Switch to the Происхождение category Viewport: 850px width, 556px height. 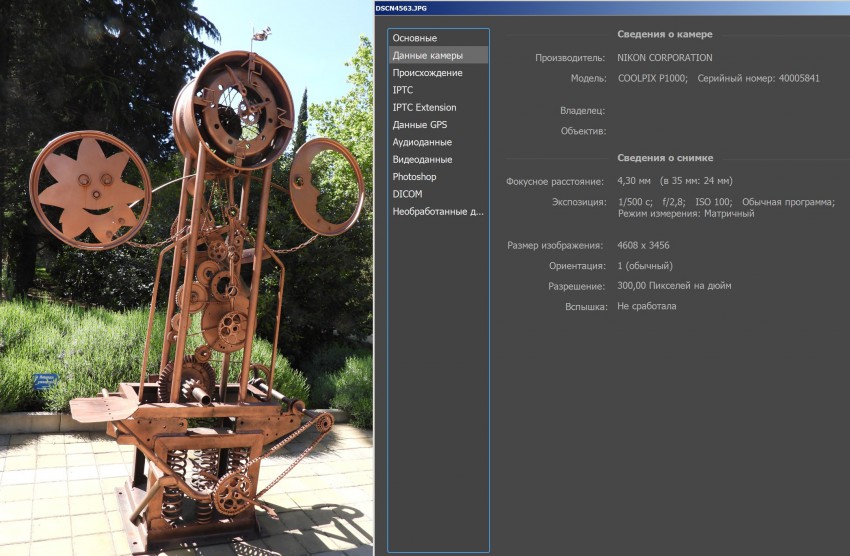click(x=427, y=73)
